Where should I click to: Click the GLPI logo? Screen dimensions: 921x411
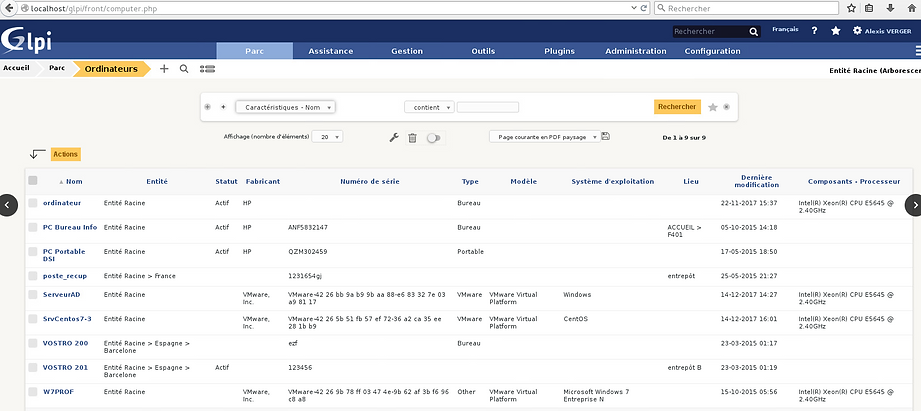pos(26,41)
